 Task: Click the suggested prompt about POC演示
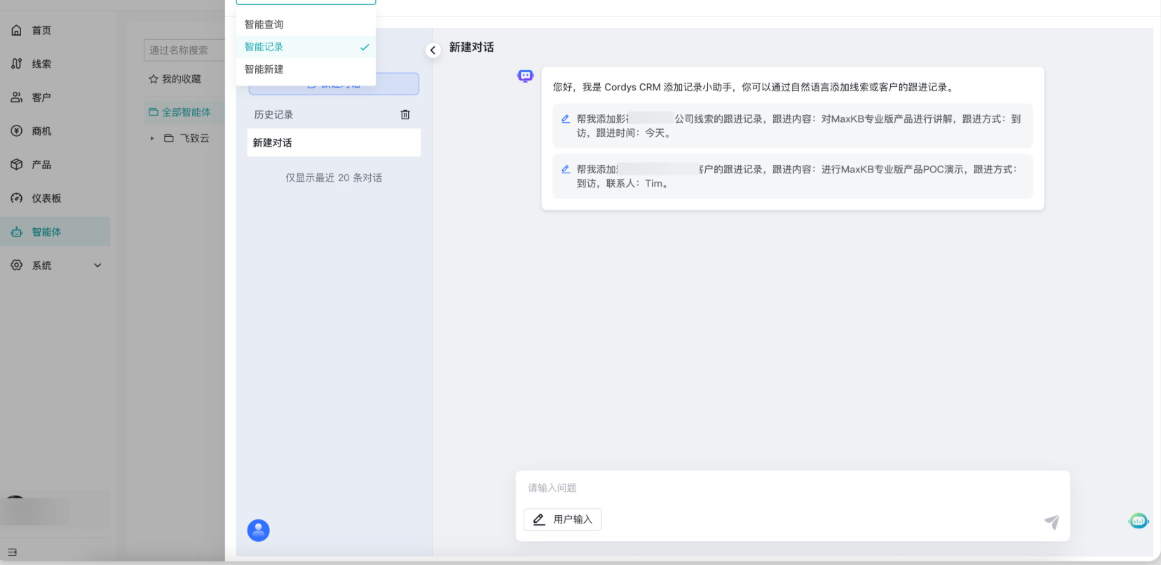coord(792,176)
